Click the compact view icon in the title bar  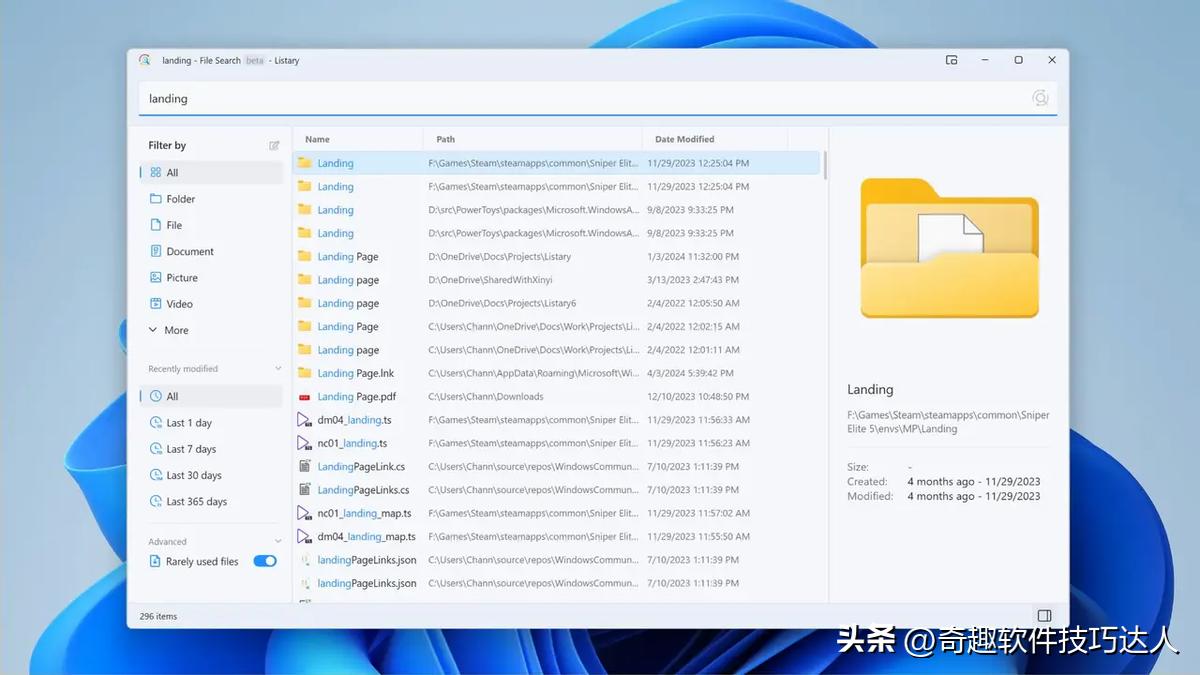click(951, 60)
